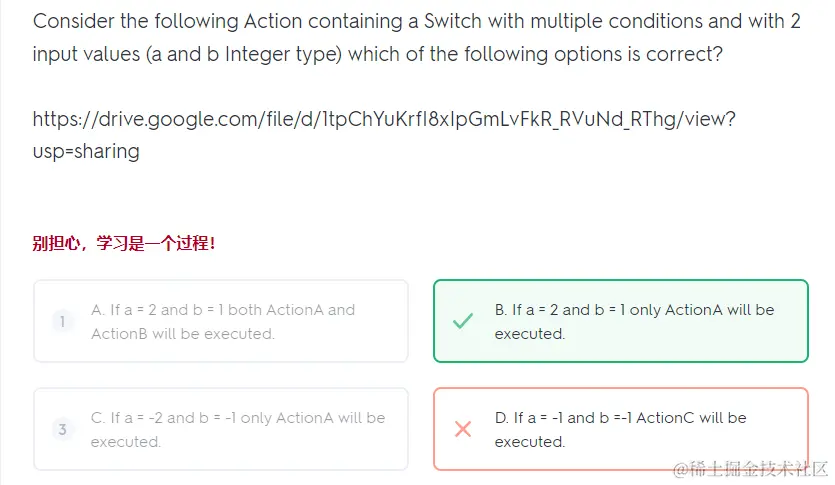Click the red Chinese feedback message 别担心
This screenshot has height=485, width=835.
tap(124, 243)
